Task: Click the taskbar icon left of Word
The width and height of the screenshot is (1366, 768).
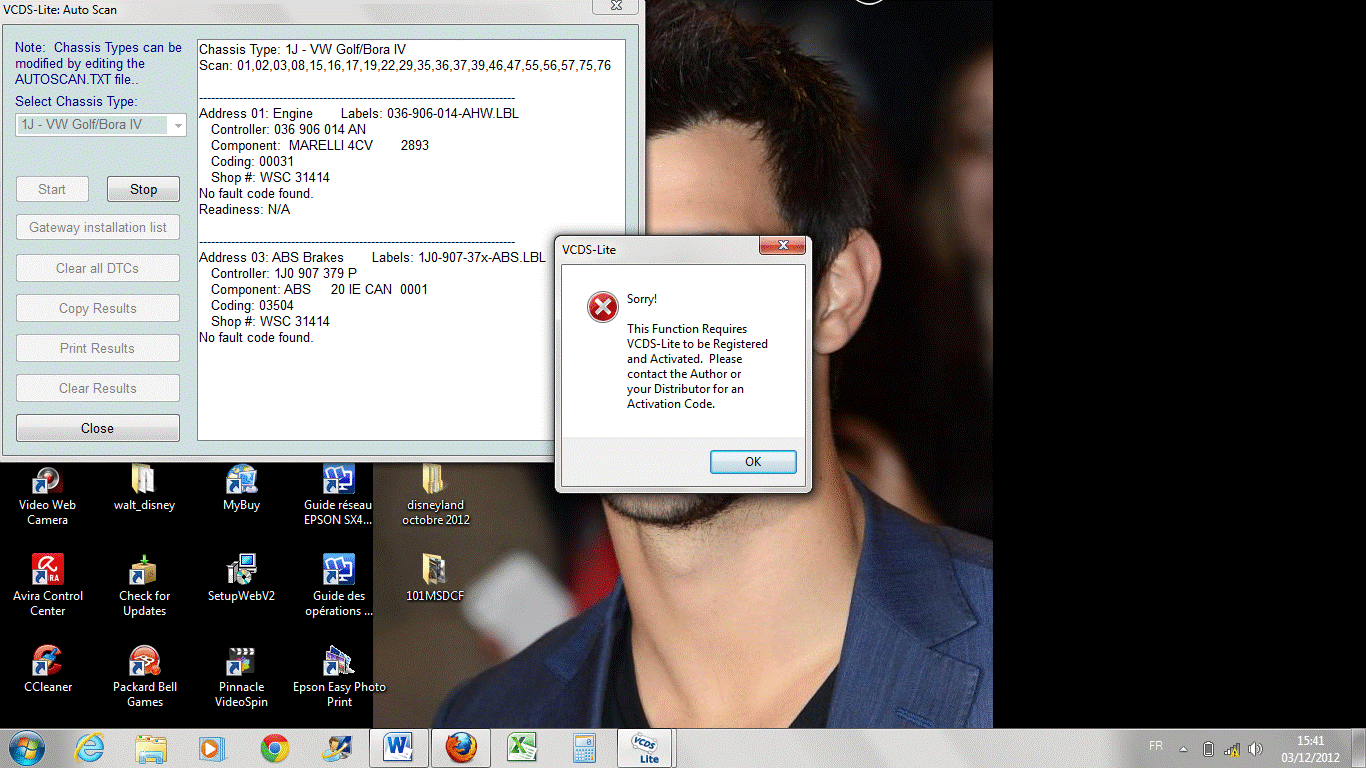Action: [x=337, y=748]
